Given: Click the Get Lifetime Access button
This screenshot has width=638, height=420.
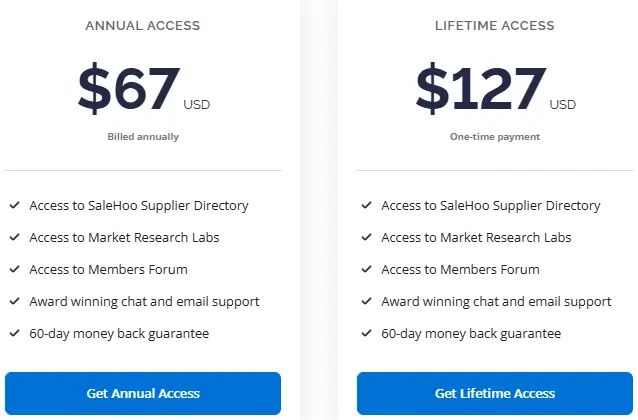Looking at the screenshot, I should pos(494,393).
